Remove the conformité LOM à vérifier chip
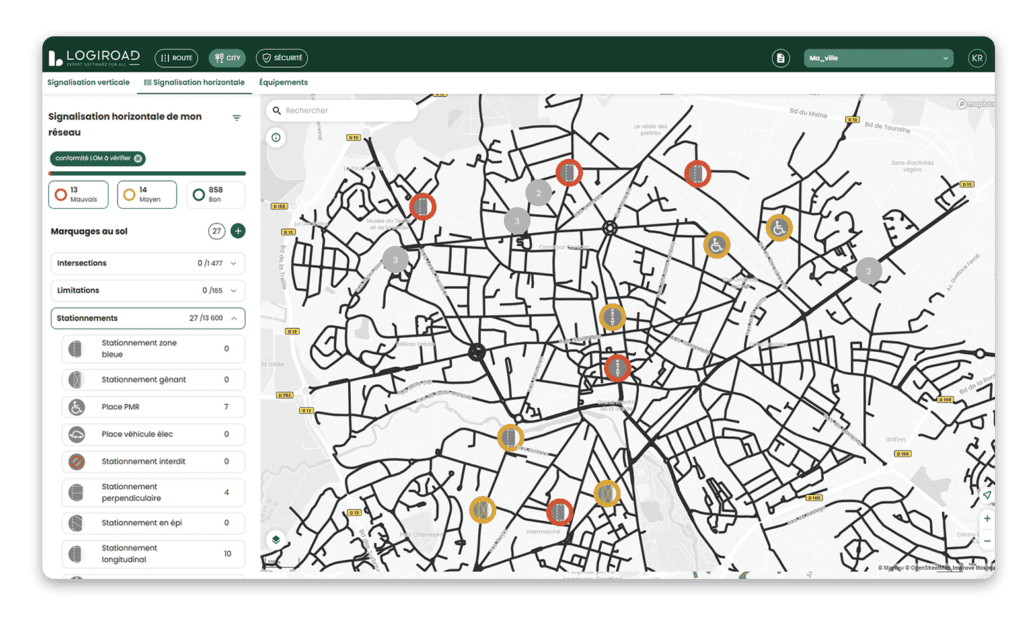The width and height of the screenshot is (1024, 620). point(138,158)
